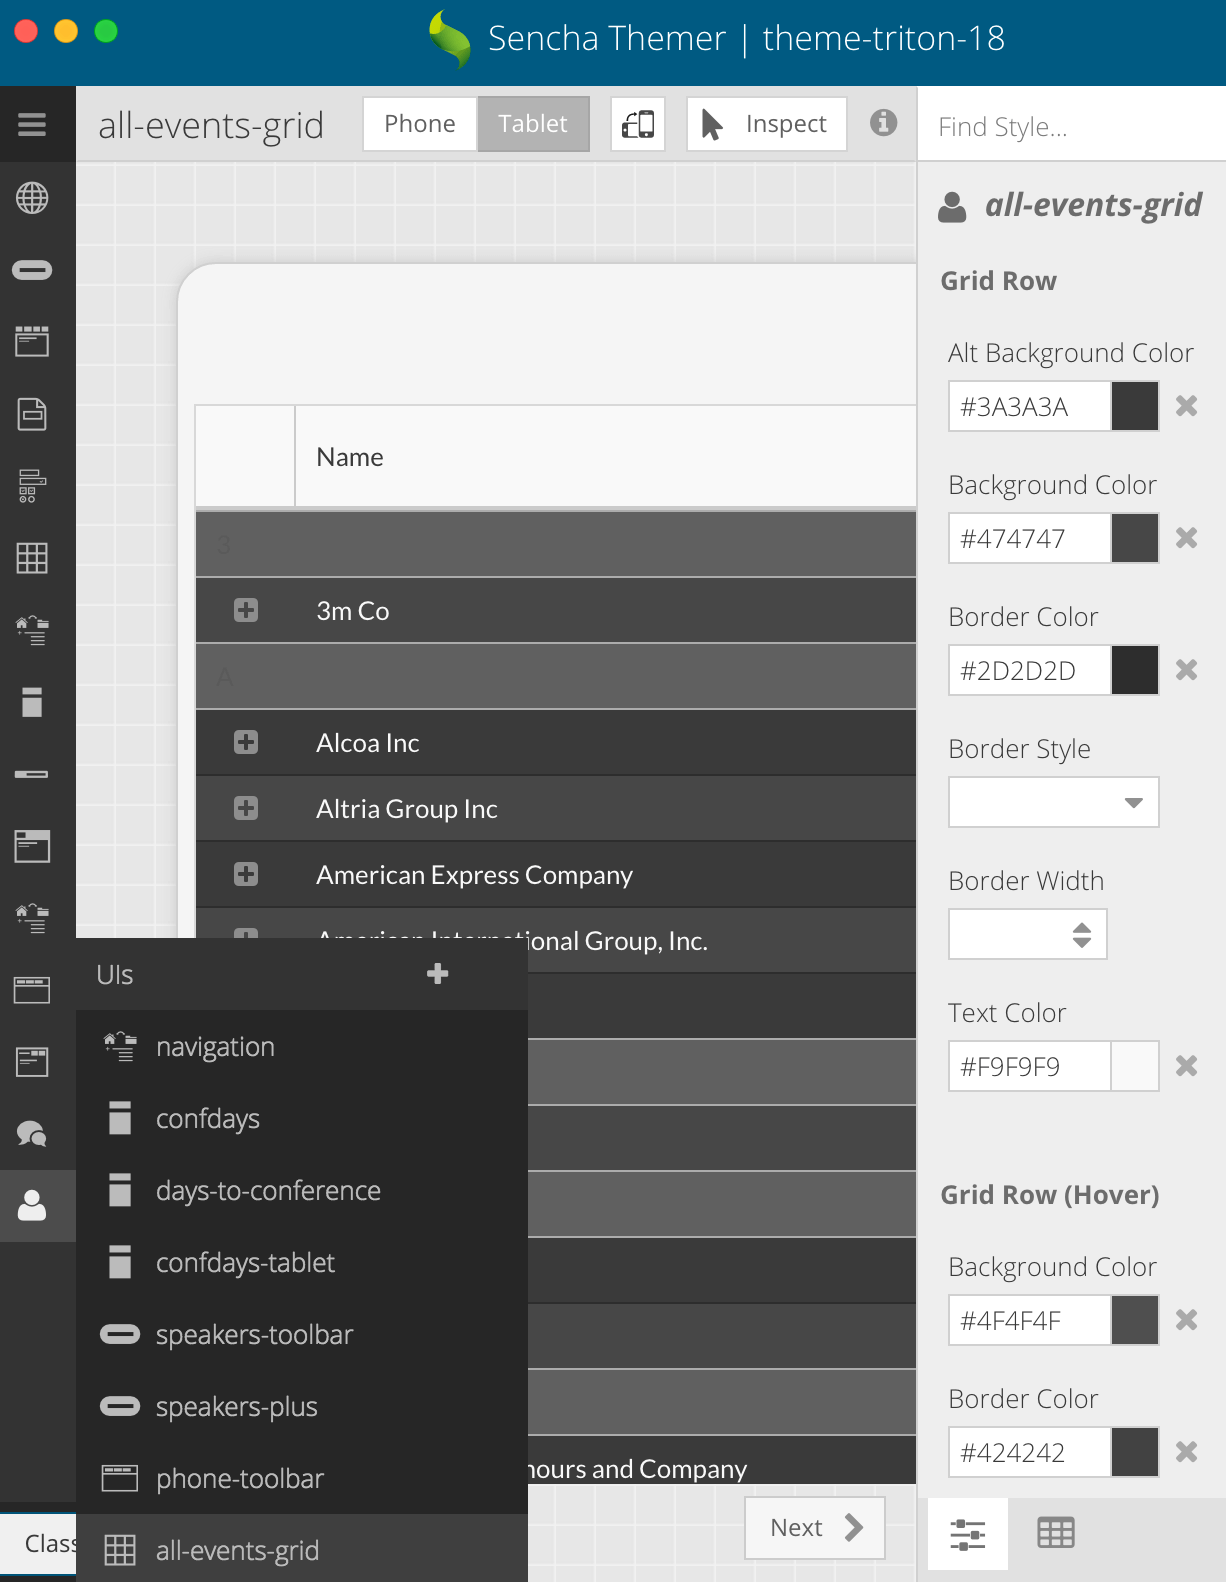1226x1582 pixels.
Task: Open the hamburger menu in the sidebar
Action: tap(32, 124)
